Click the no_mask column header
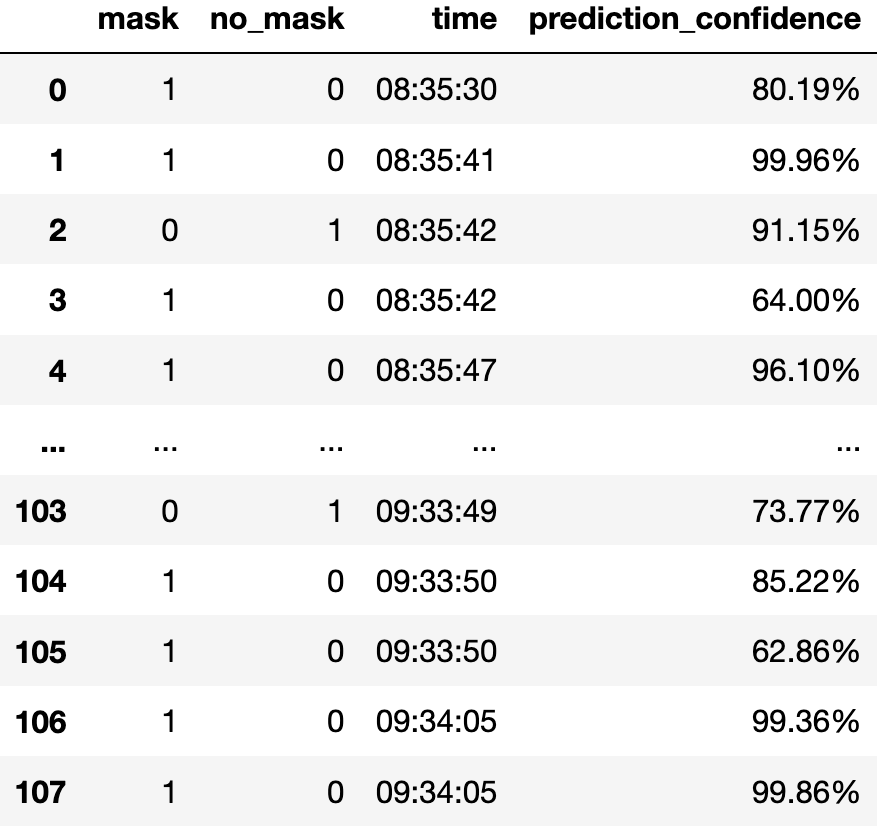This screenshot has width=890, height=826. [276, 21]
